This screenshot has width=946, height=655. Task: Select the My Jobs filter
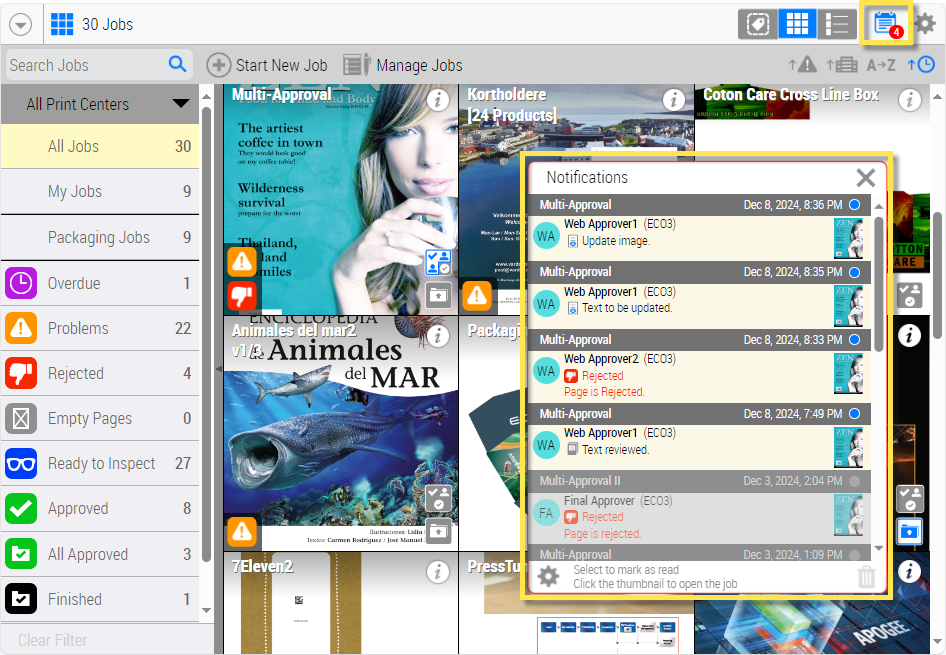click(x=100, y=192)
